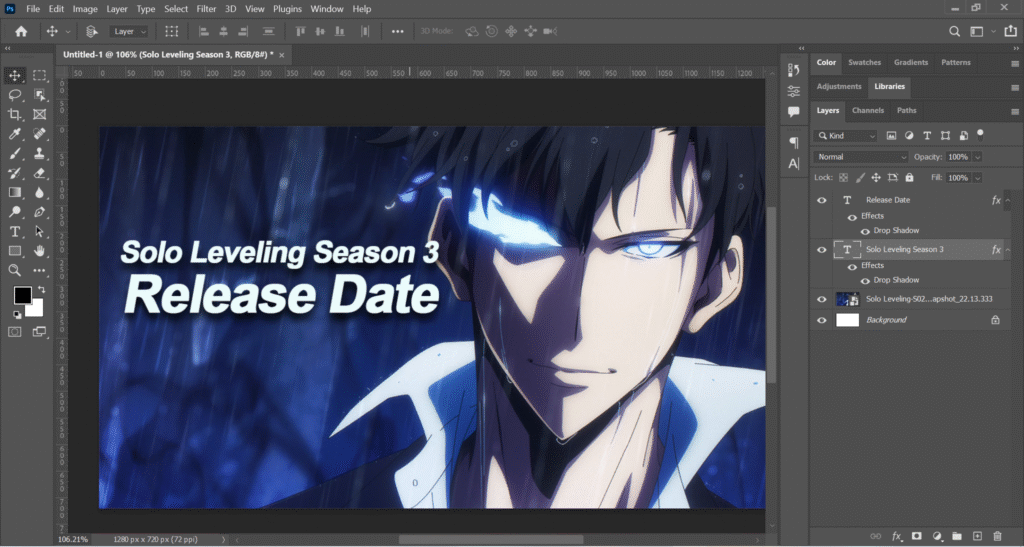Viewport: 1024px width, 547px height.
Task: Select the Hand tool
Action: pos(39,251)
